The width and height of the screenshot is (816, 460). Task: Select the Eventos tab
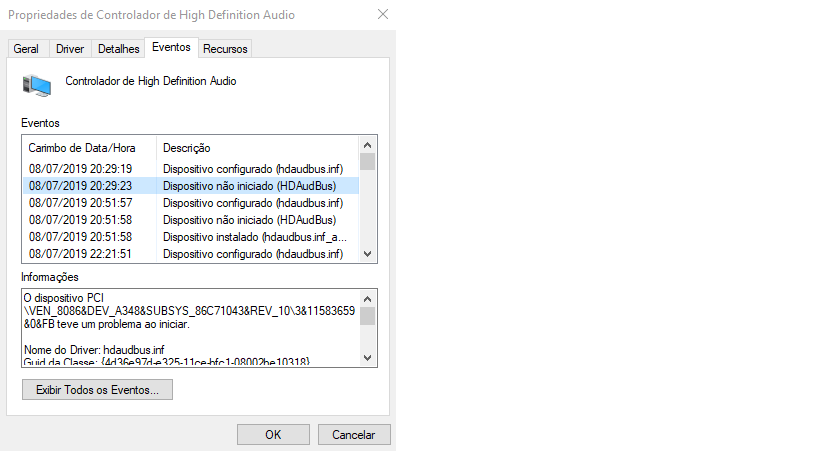[x=171, y=47]
